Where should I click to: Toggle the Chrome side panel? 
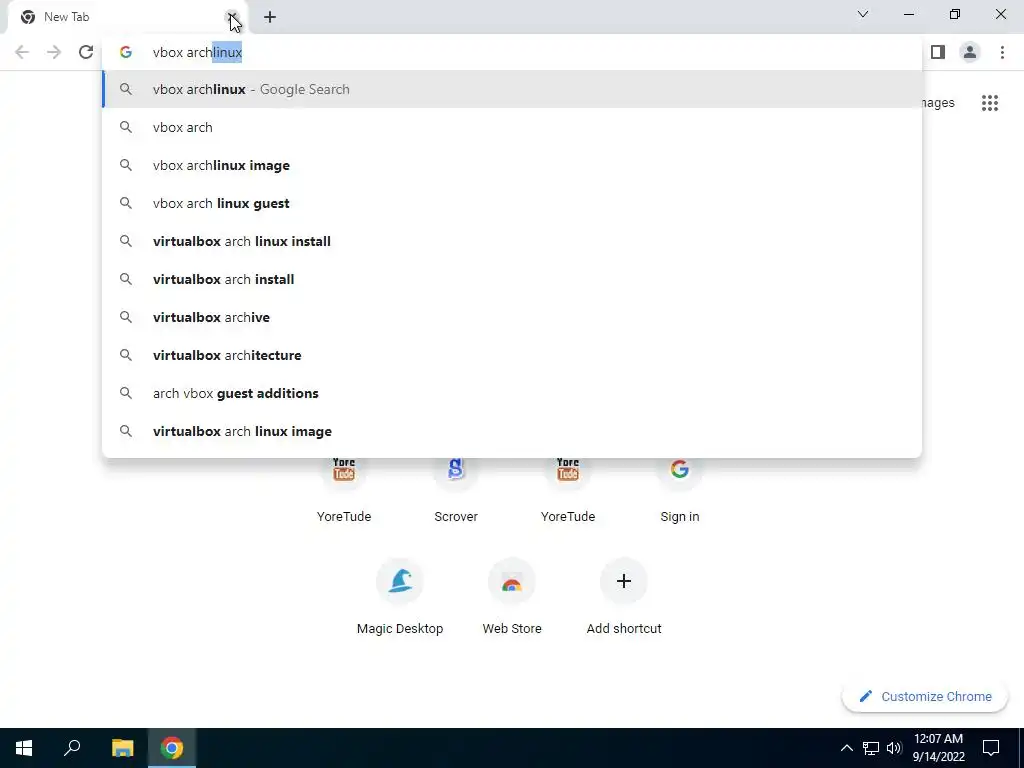click(x=938, y=52)
